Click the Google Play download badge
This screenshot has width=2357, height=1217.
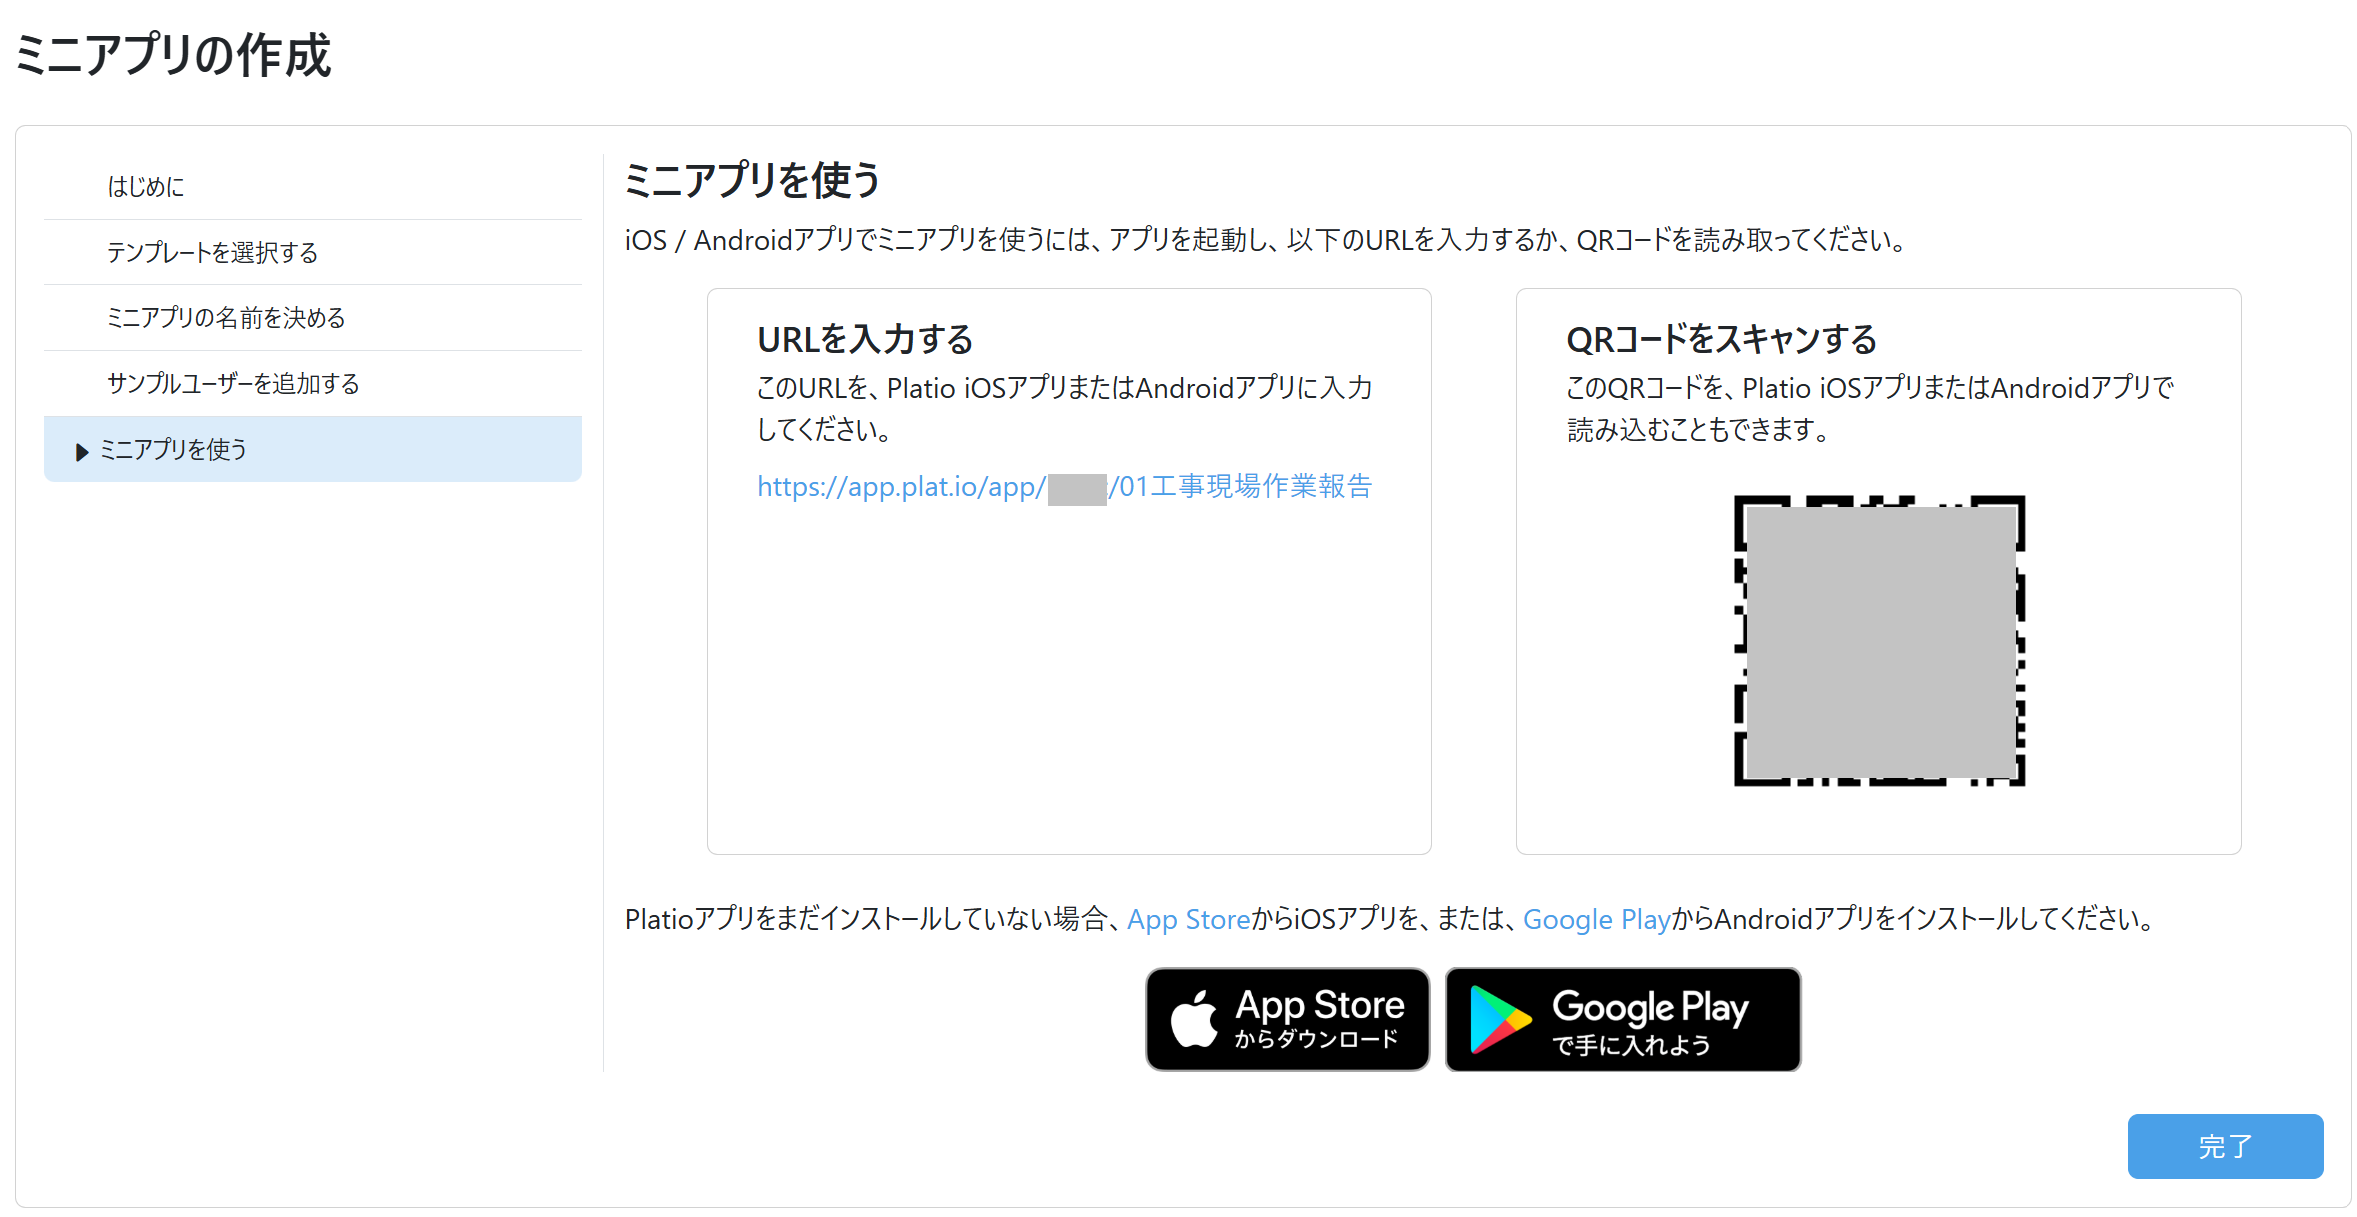(x=1623, y=1019)
